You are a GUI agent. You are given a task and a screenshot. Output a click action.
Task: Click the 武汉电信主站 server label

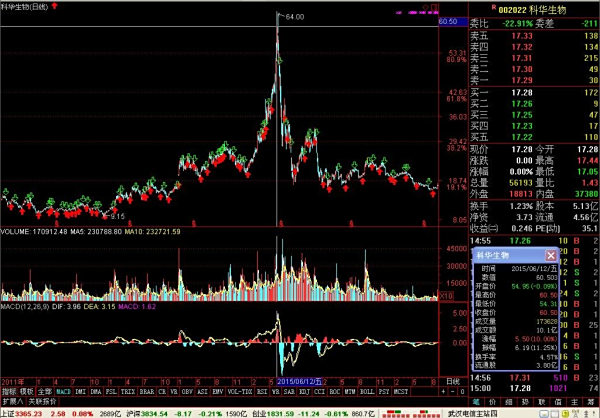coord(472,414)
